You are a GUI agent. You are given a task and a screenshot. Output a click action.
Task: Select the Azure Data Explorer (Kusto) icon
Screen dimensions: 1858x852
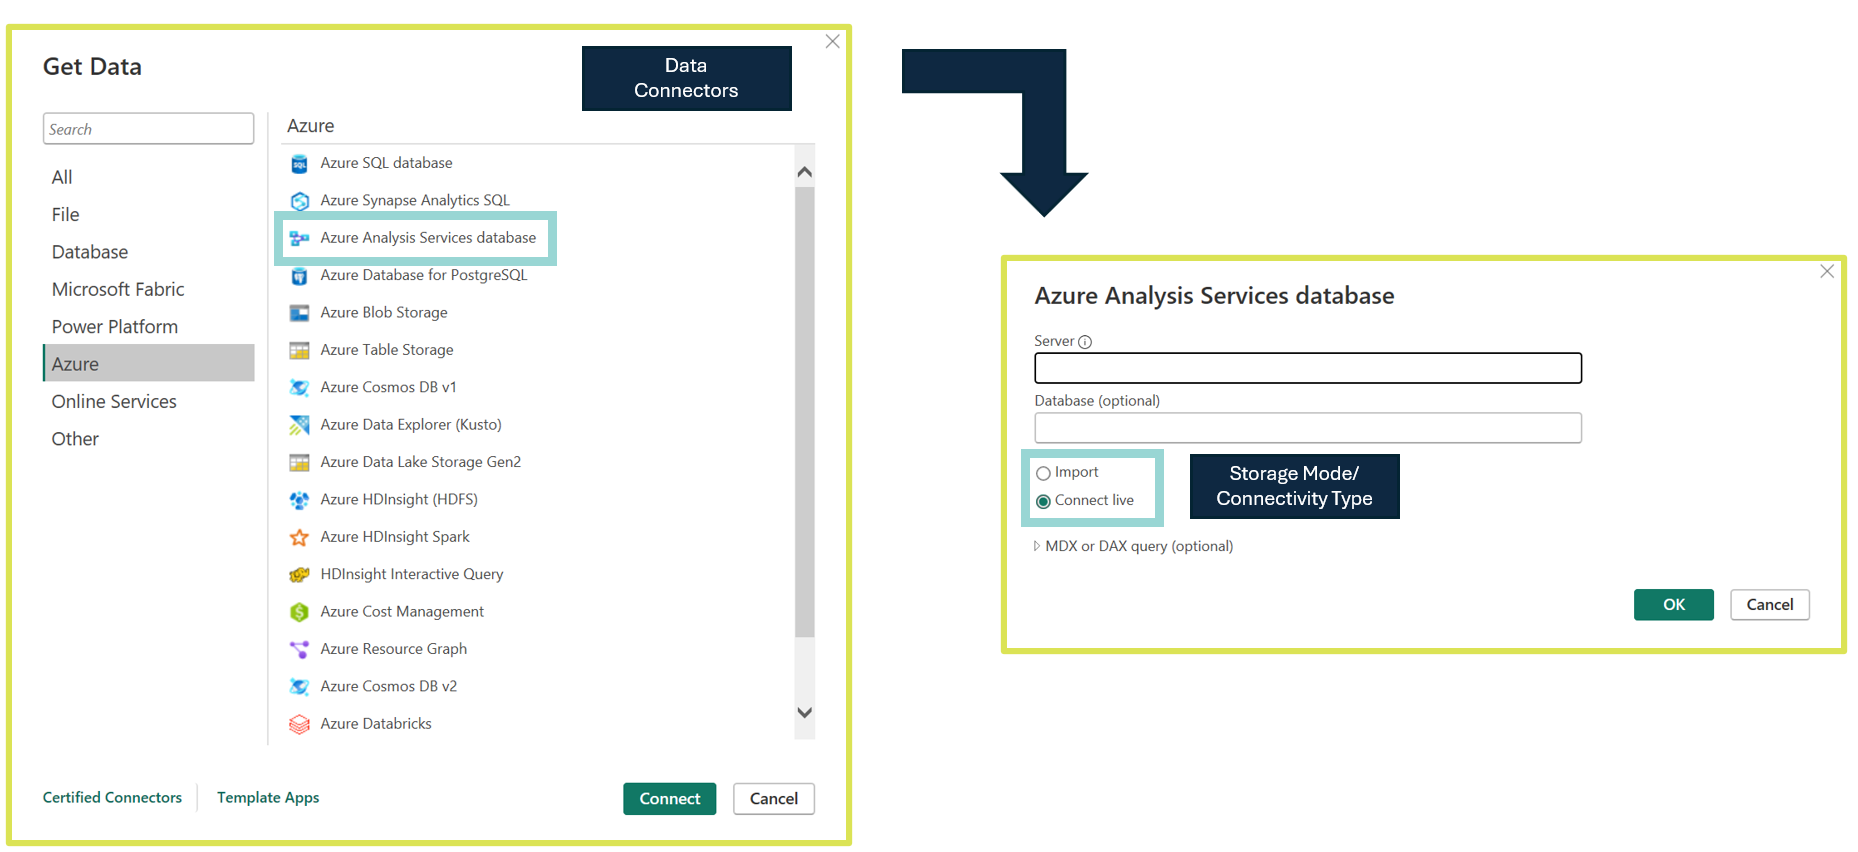(x=299, y=425)
